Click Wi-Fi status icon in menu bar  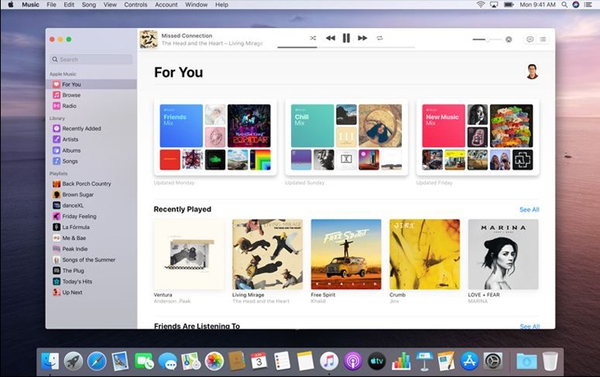click(x=481, y=5)
